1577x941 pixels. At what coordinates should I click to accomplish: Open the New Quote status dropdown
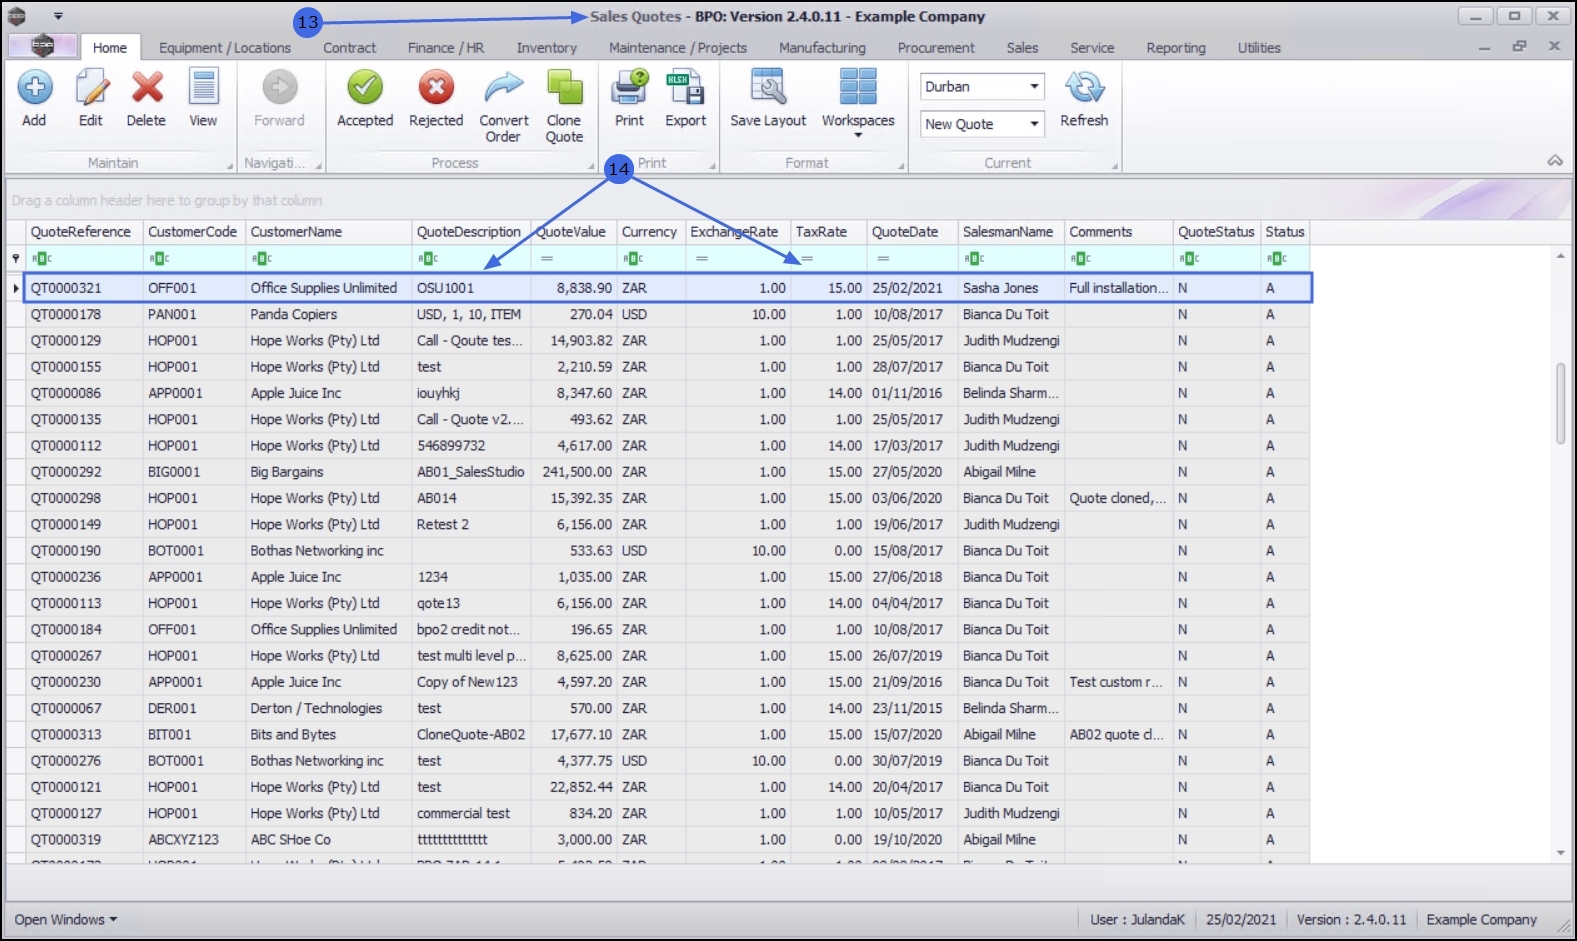point(1034,124)
